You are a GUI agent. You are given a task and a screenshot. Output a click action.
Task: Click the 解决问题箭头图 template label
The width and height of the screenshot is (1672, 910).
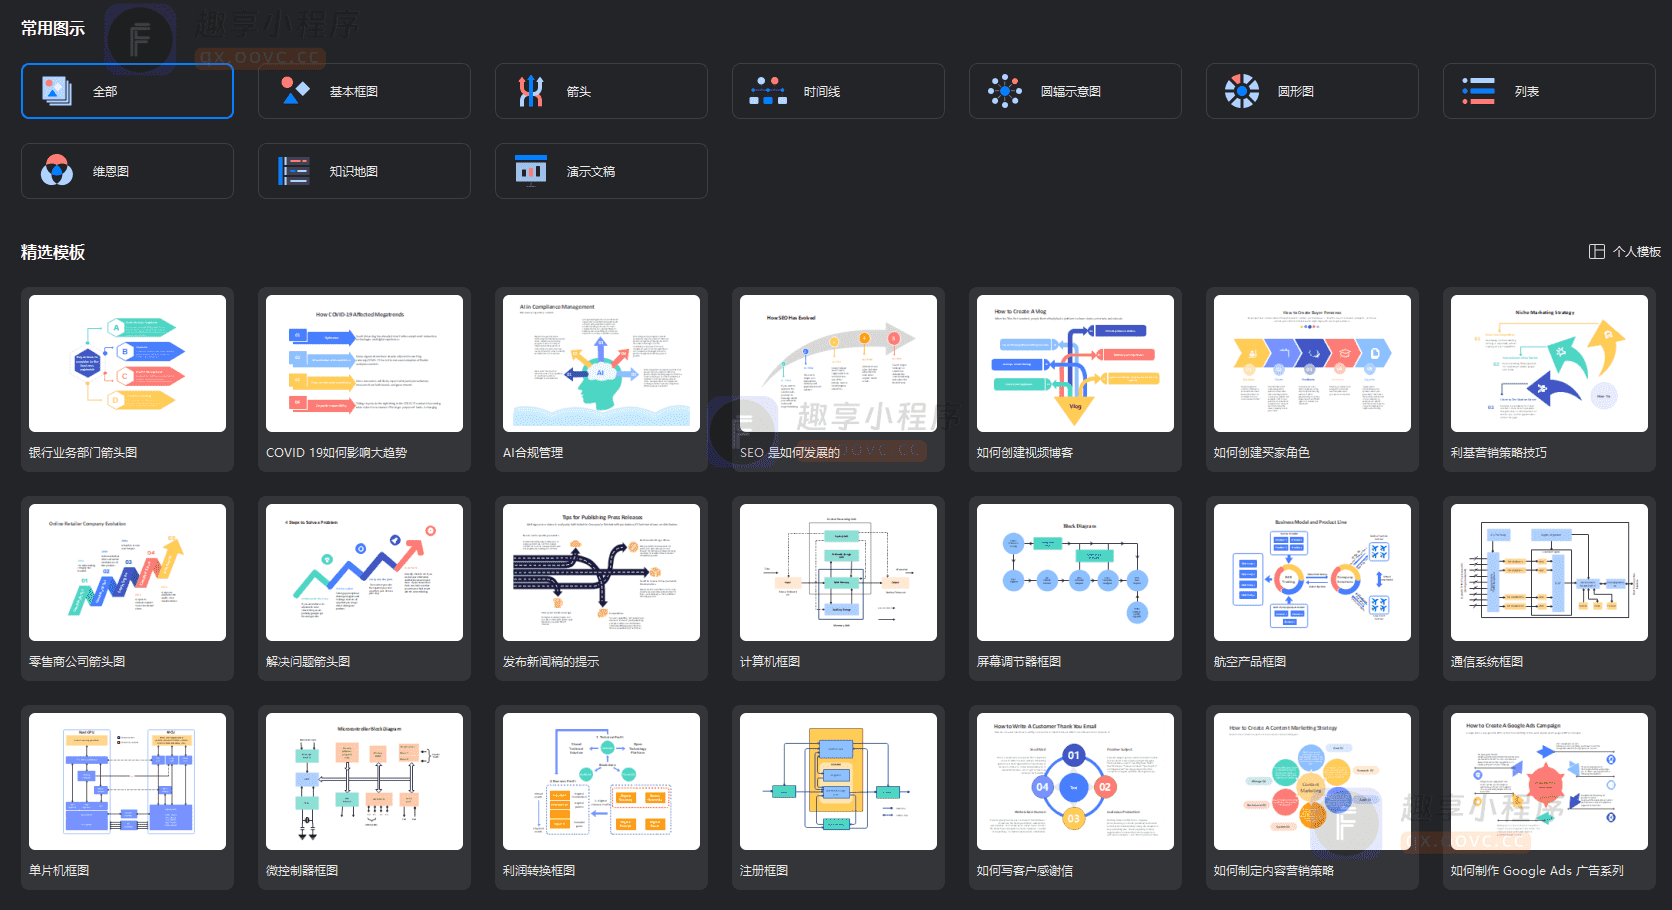(308, 662)
